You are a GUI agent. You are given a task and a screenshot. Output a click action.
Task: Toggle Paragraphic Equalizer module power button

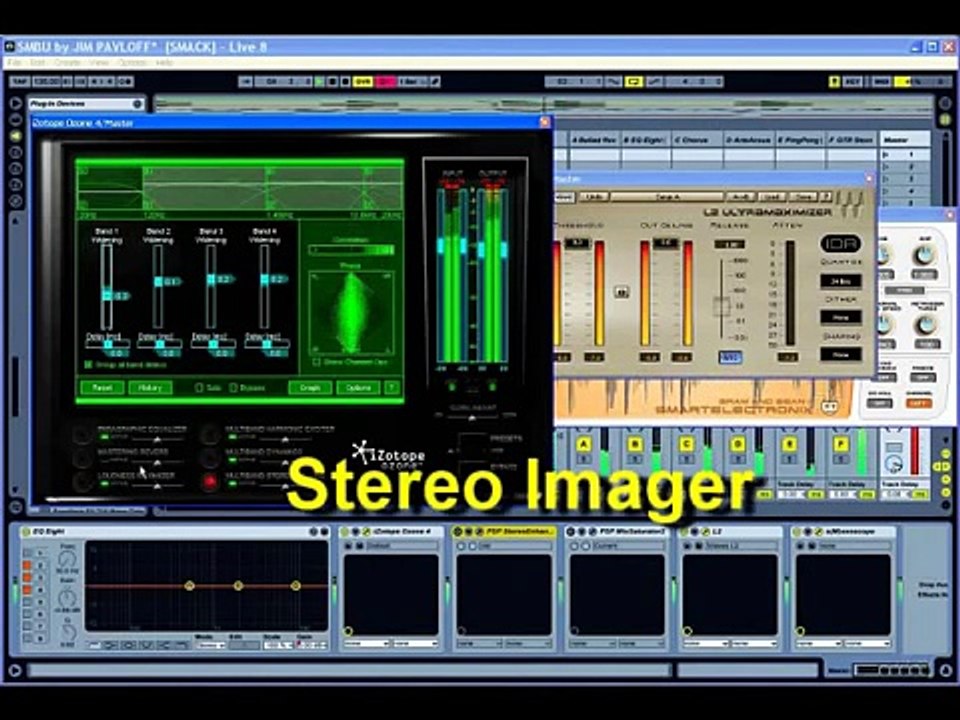(81, 435)
